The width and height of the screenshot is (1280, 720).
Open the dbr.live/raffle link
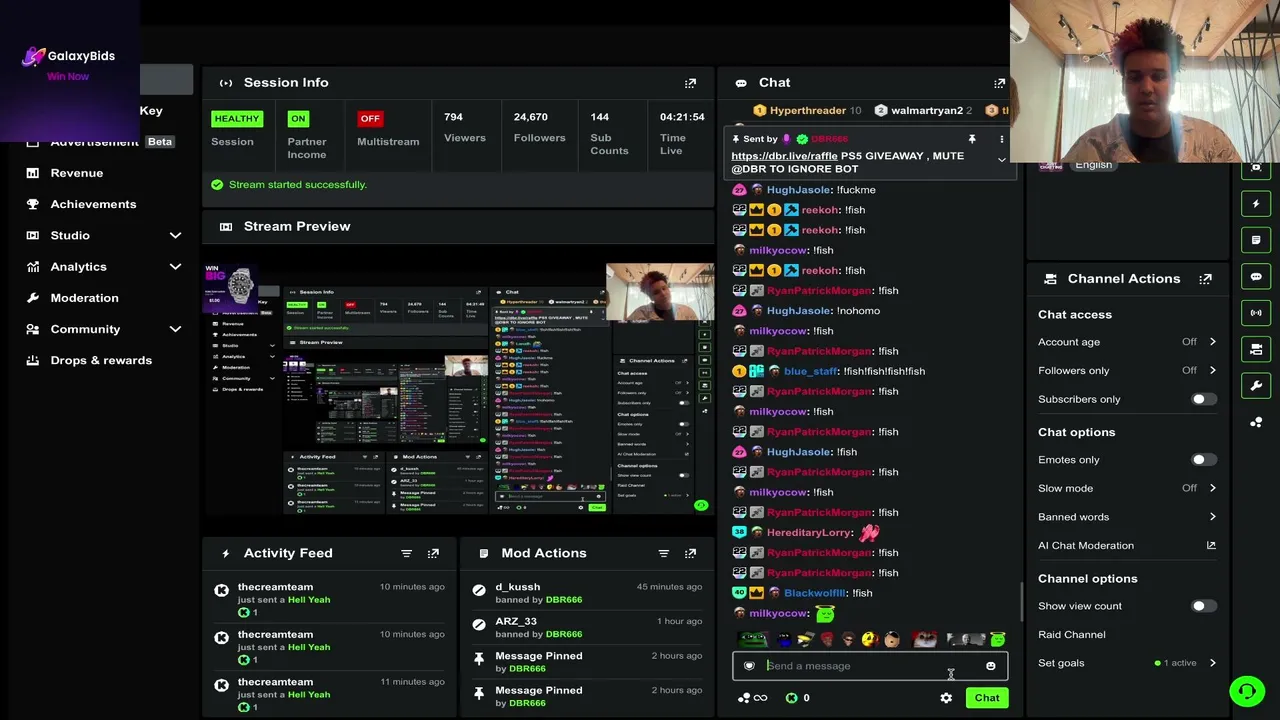pos(784,156)
